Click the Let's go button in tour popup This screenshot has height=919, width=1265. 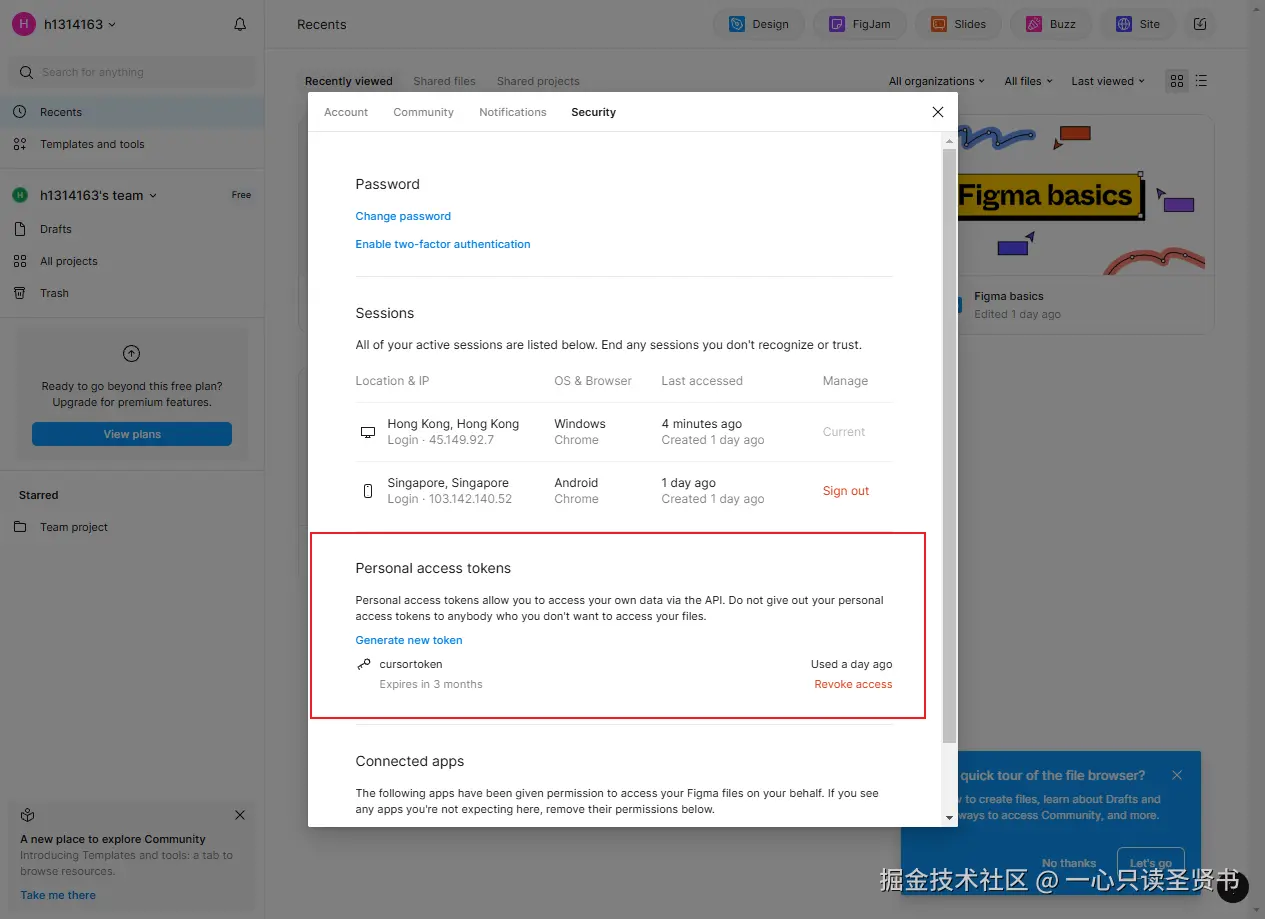click(1150, 863)
